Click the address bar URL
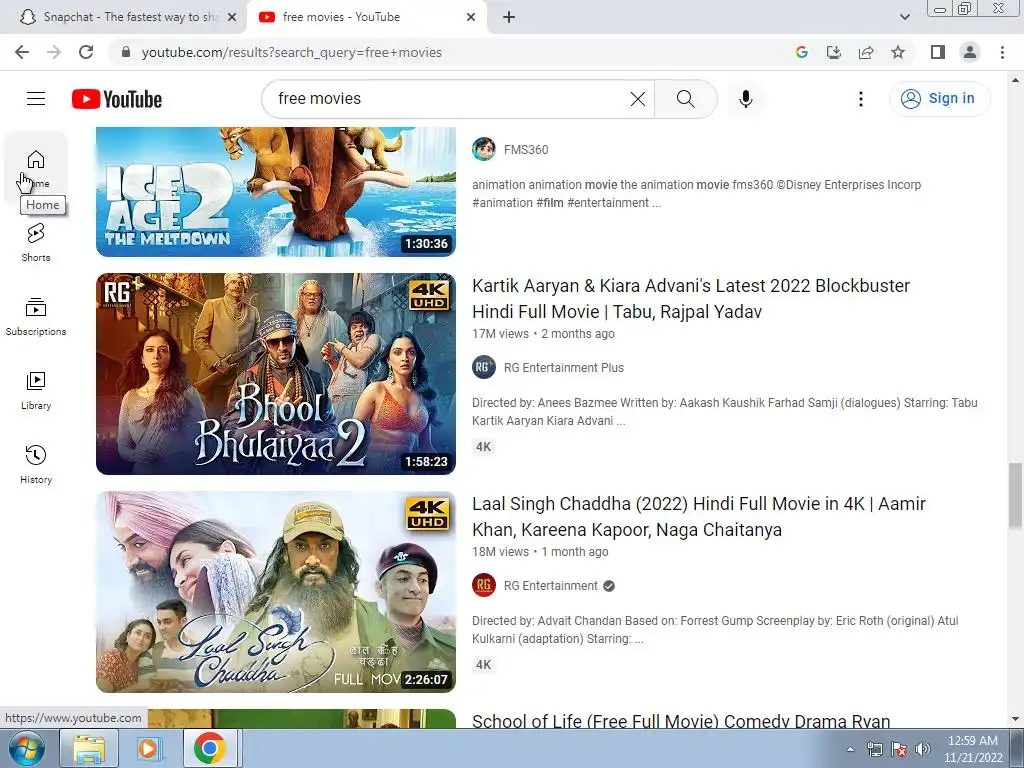 tap(291, 52)
